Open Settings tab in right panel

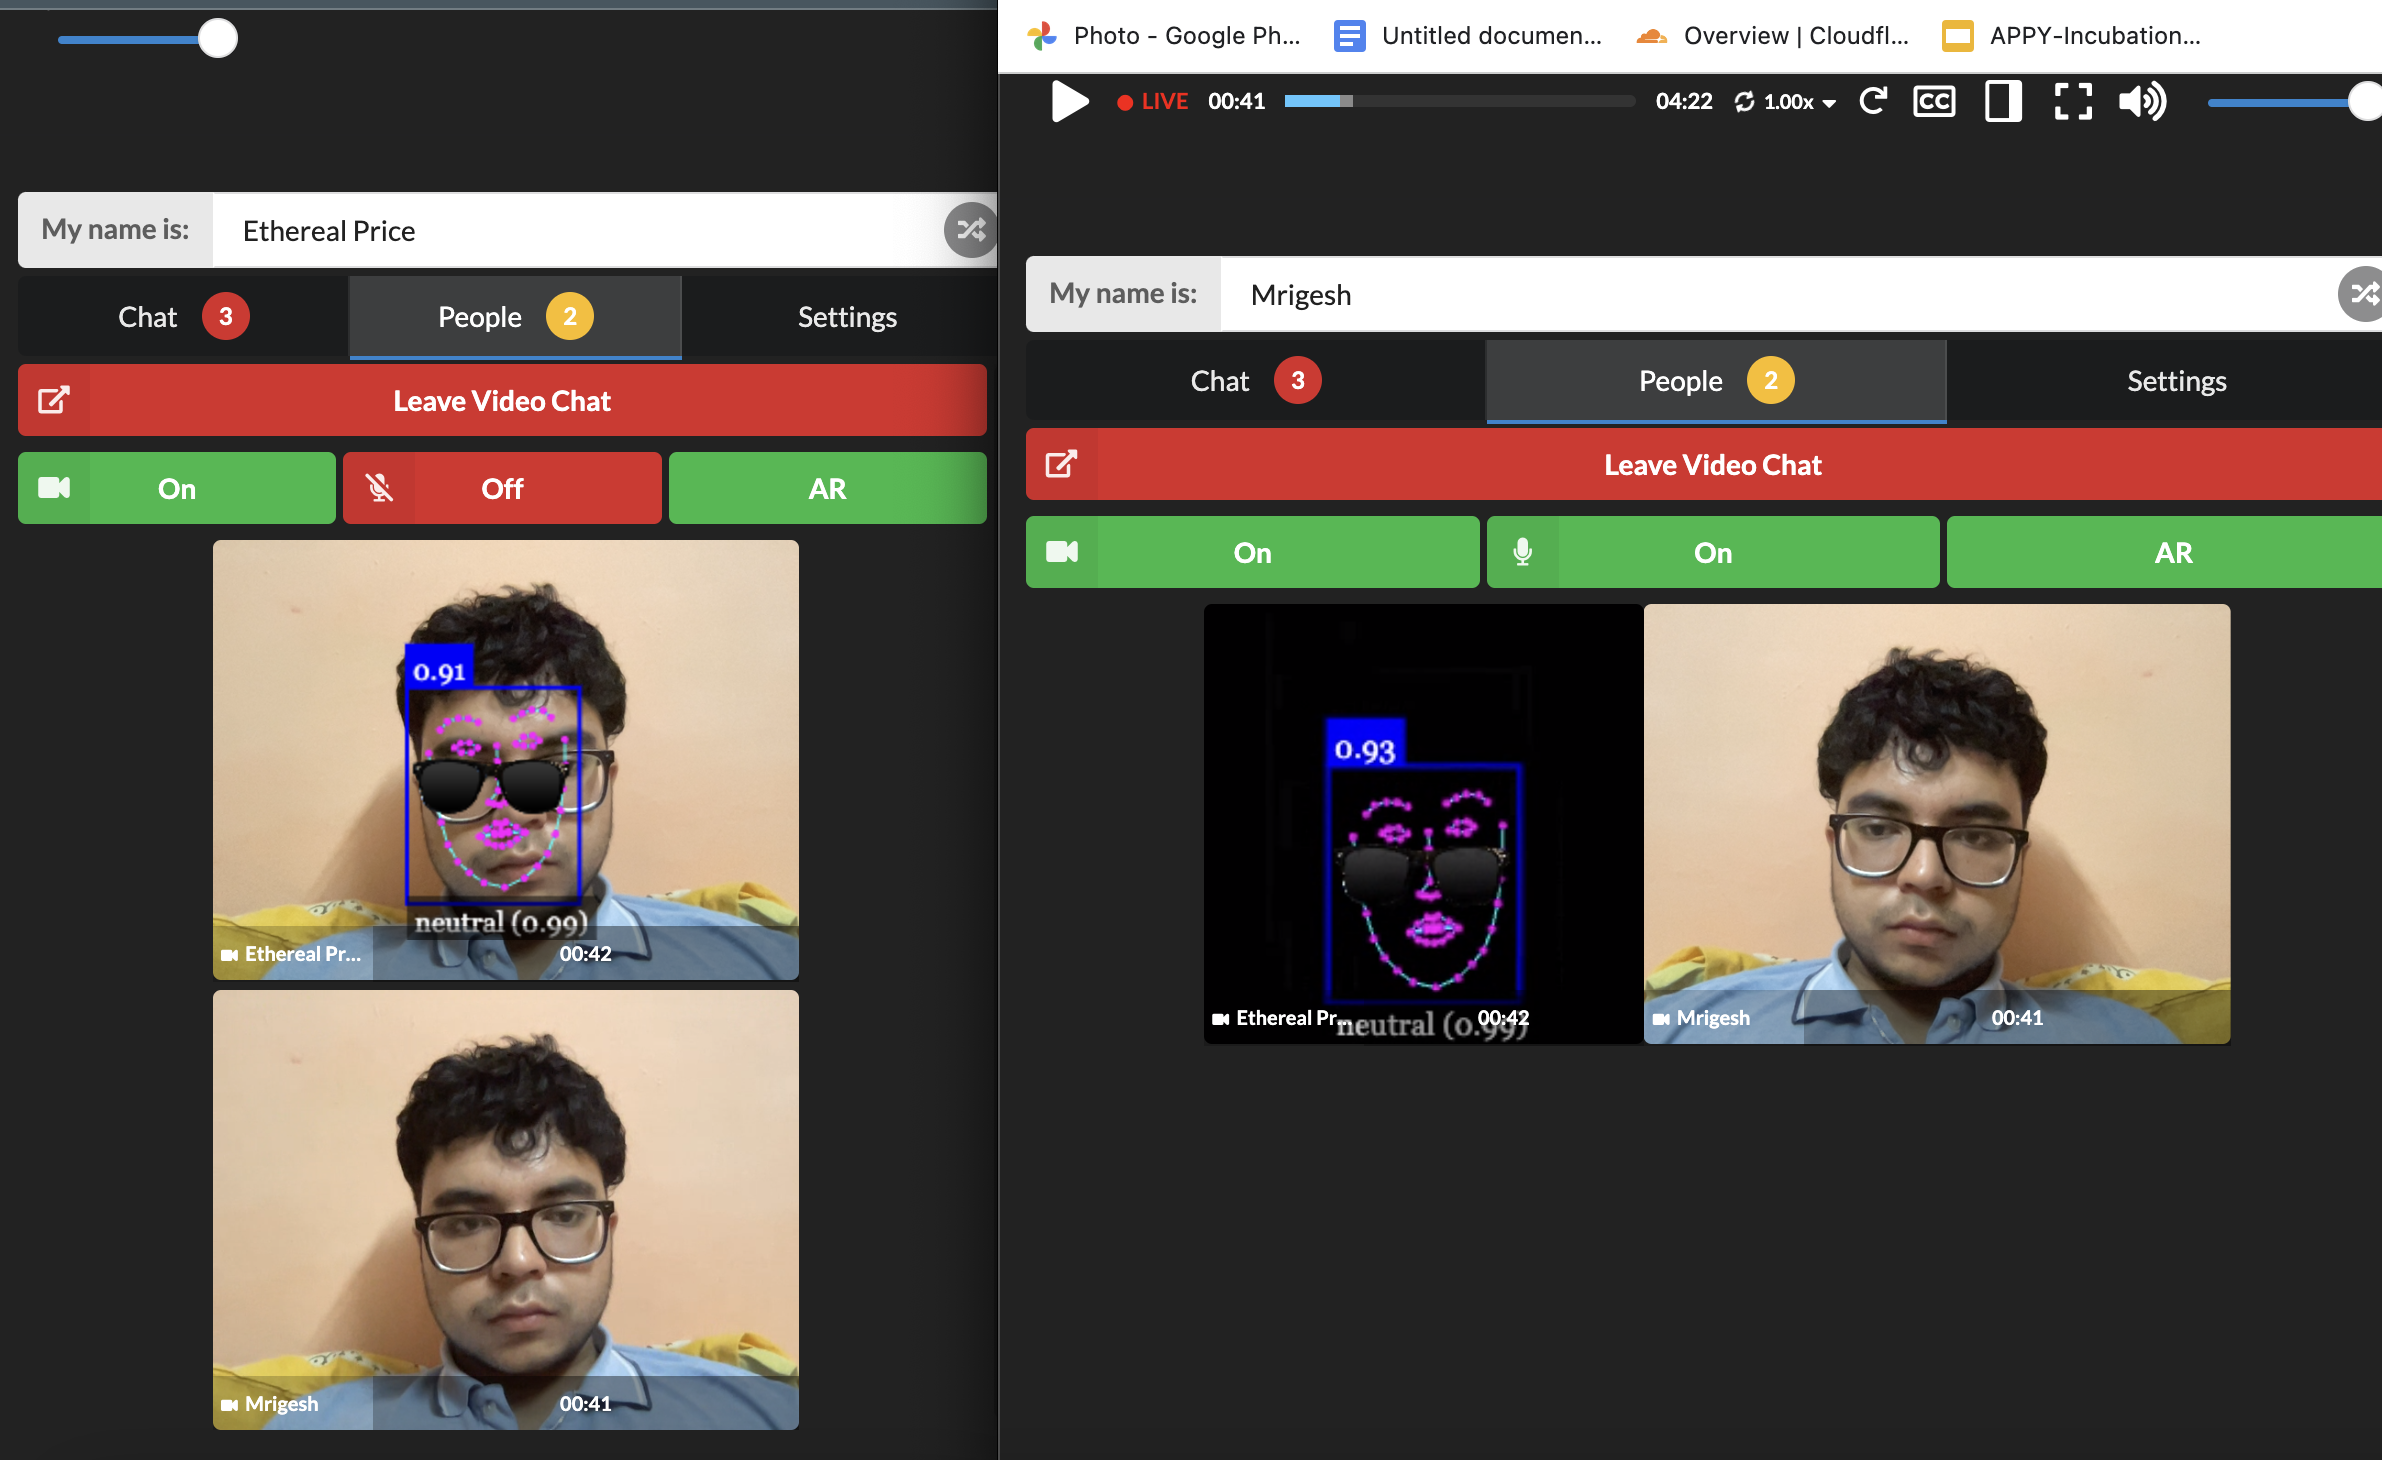2176,382
